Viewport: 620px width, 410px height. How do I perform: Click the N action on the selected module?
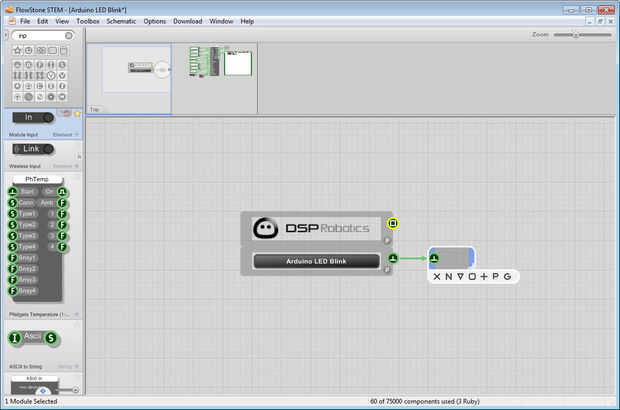[448, 276]
